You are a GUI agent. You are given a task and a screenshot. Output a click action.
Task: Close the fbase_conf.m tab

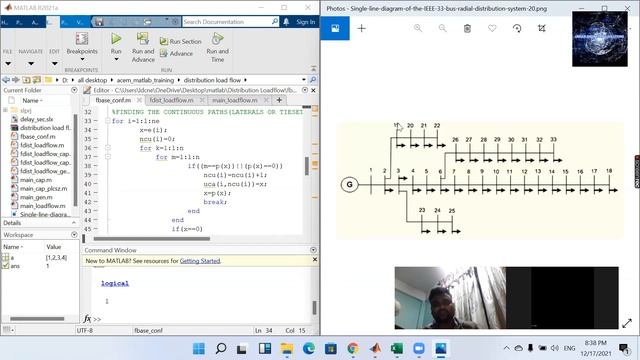(x=139, y=100)
